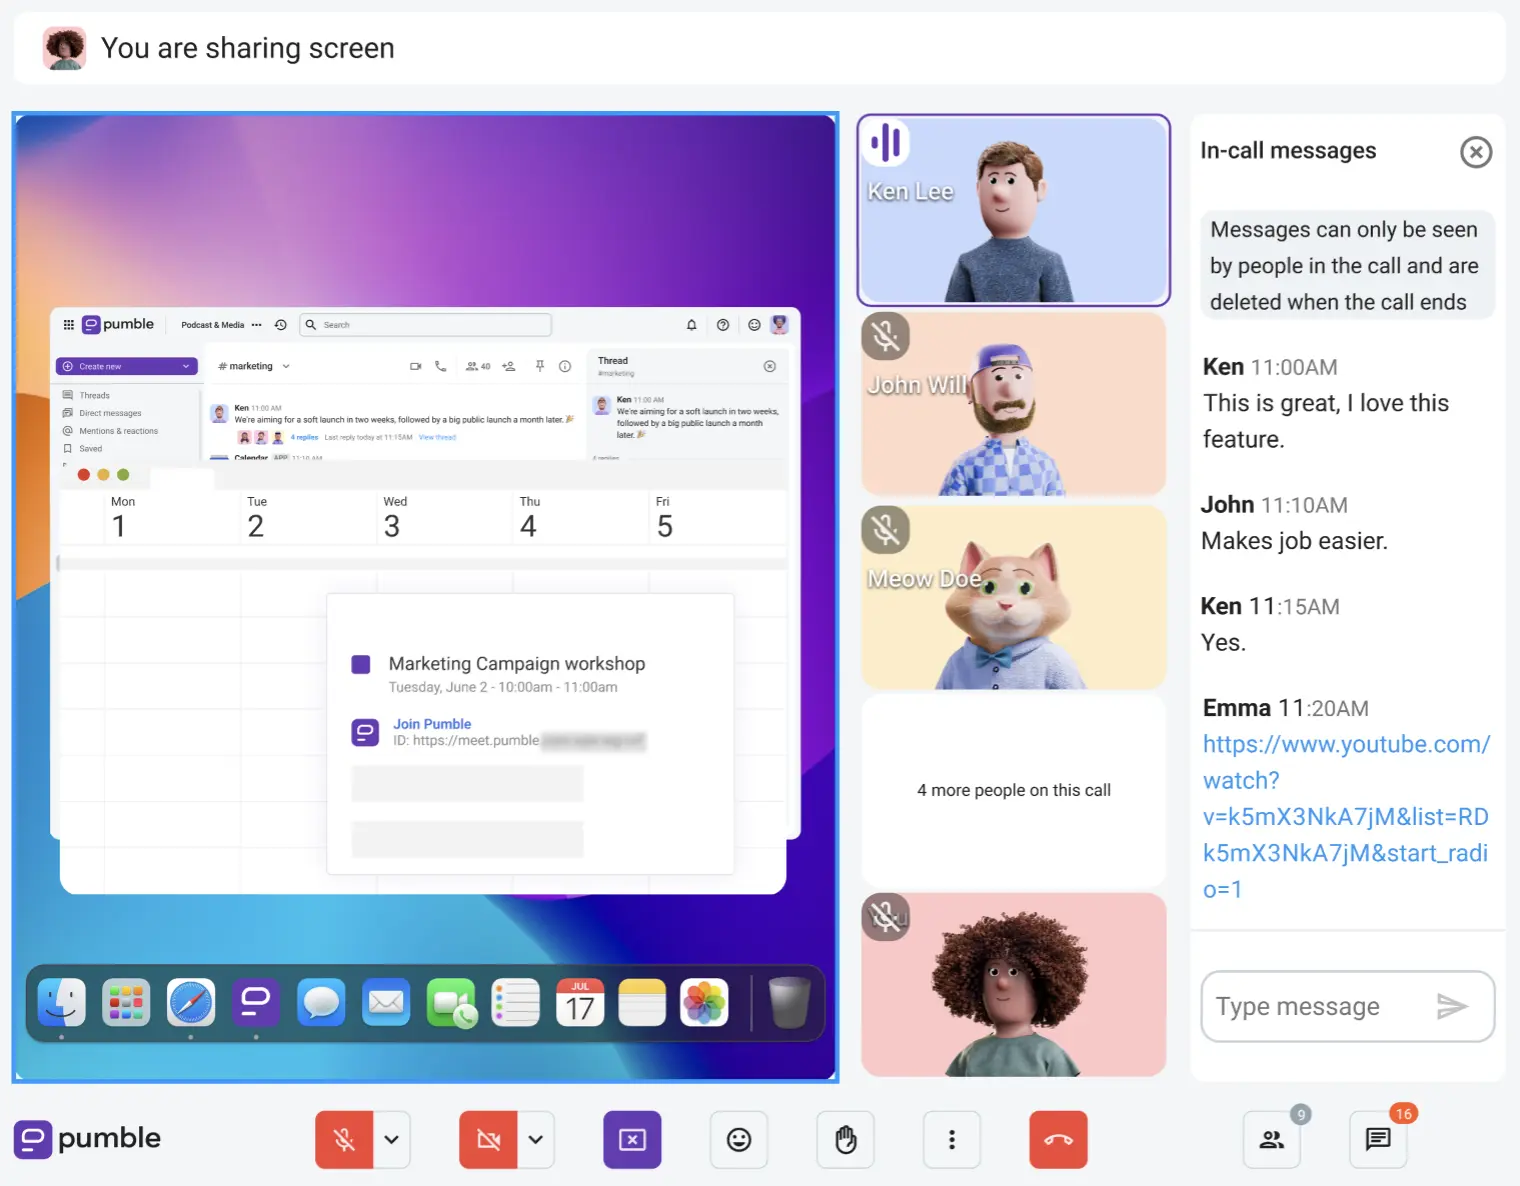The height and width of the screenshot is (1186, 1520).
Task: Open the Podcast & Media workspace three-dot menu
Action: pyautogui.click(x=256, y=325)
